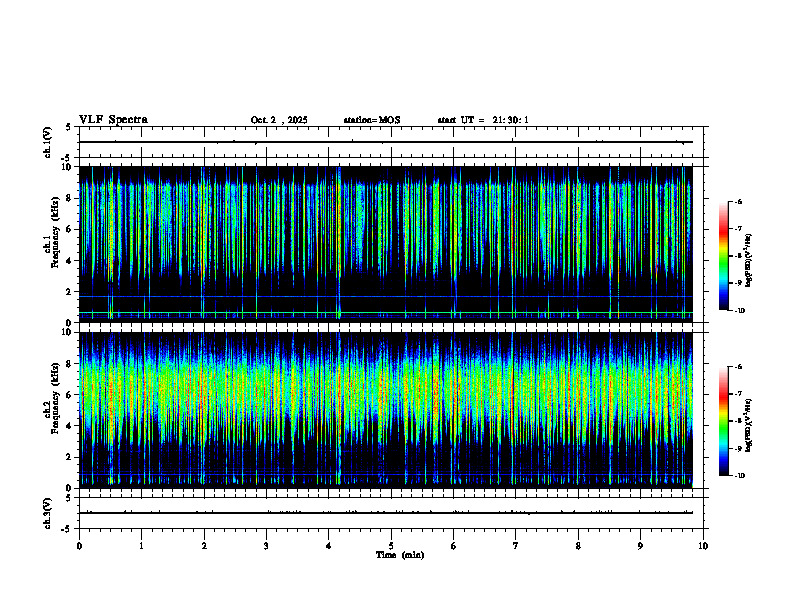Click the time axis tick label 2
The image size is (792, 612).
tap(204, 546)
